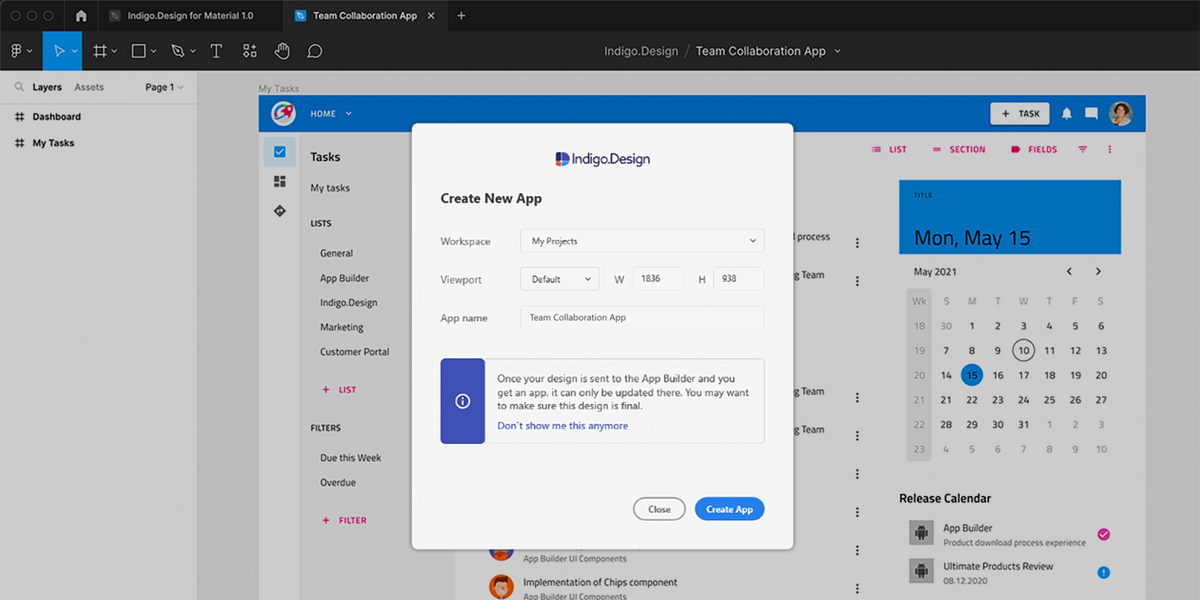This screenshot has height=600, width=1200.
Task: Open the Resources components tool
Action: coord(250,51)
